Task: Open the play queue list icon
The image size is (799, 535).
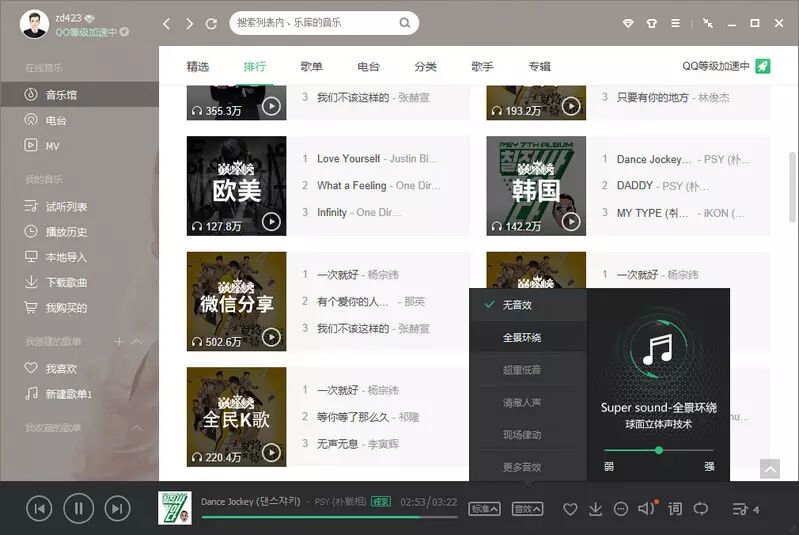Action: (x=740, y=509)
